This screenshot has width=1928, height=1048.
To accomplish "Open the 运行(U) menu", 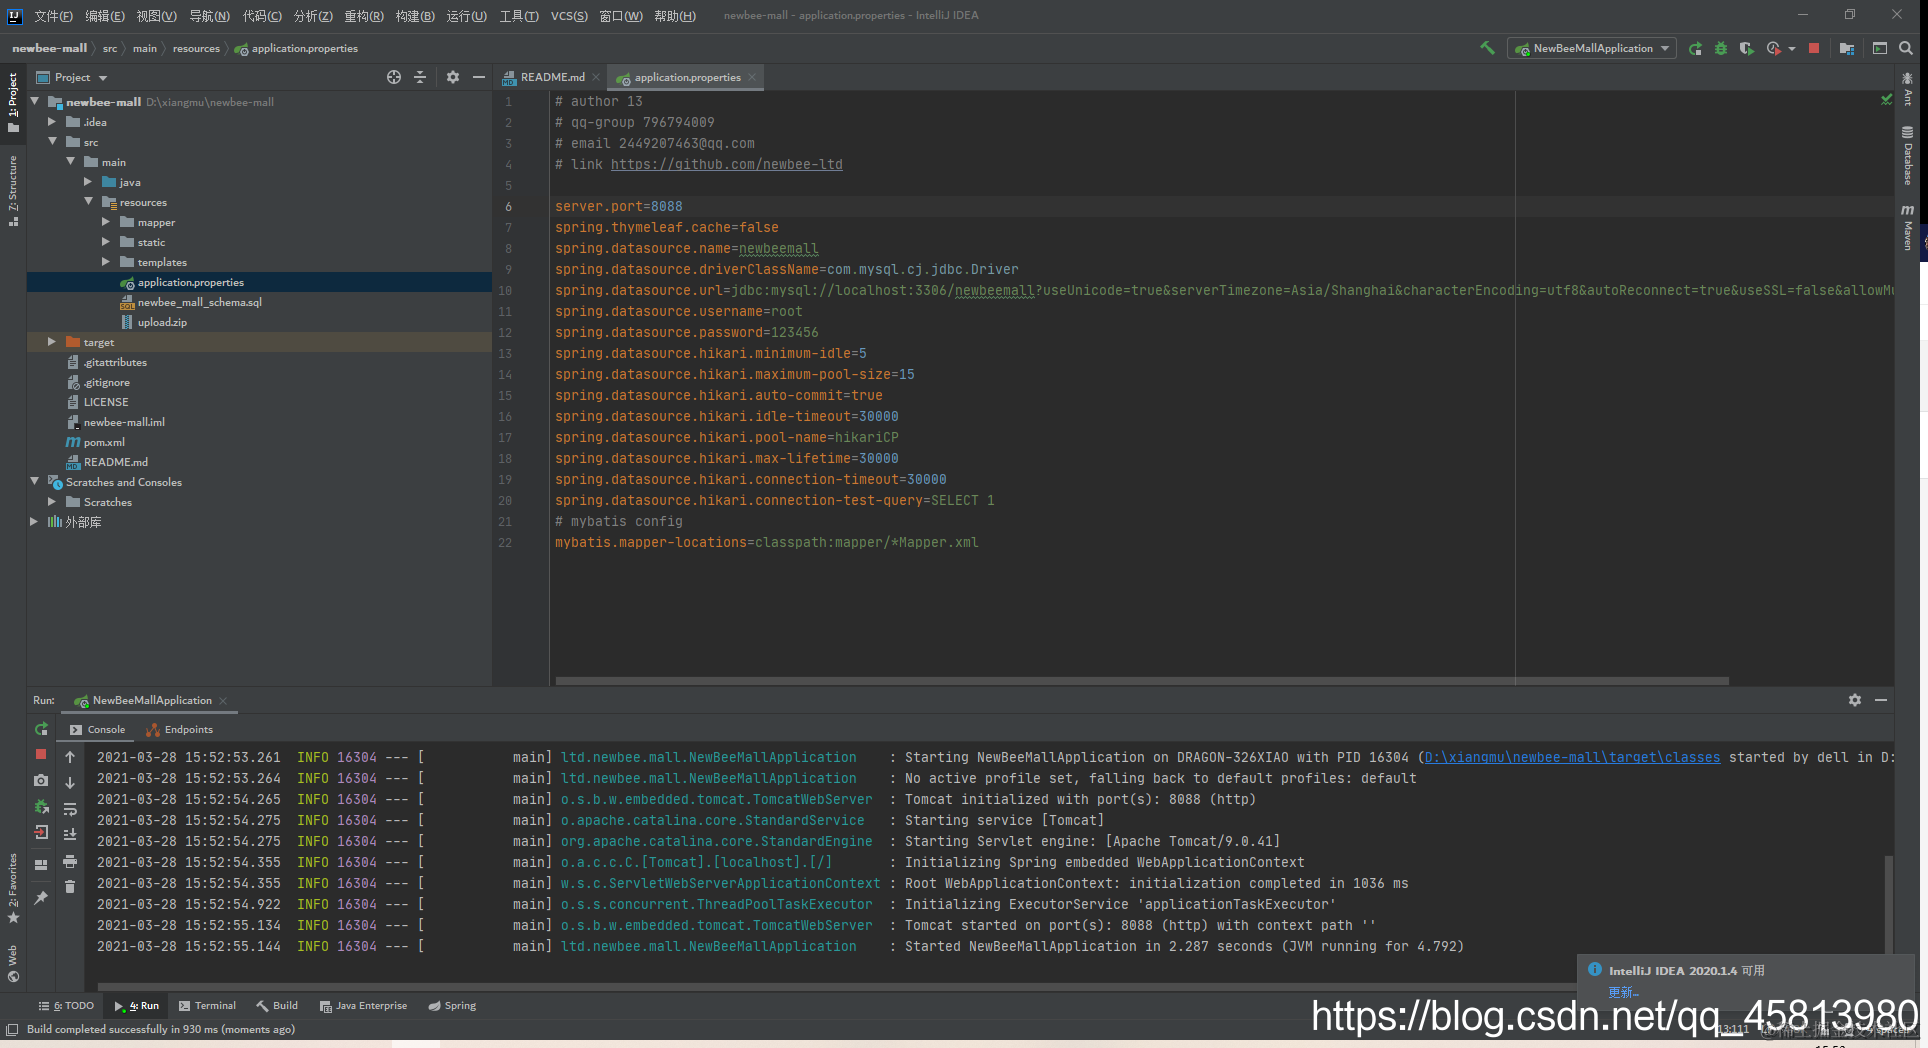I will 466,15.
